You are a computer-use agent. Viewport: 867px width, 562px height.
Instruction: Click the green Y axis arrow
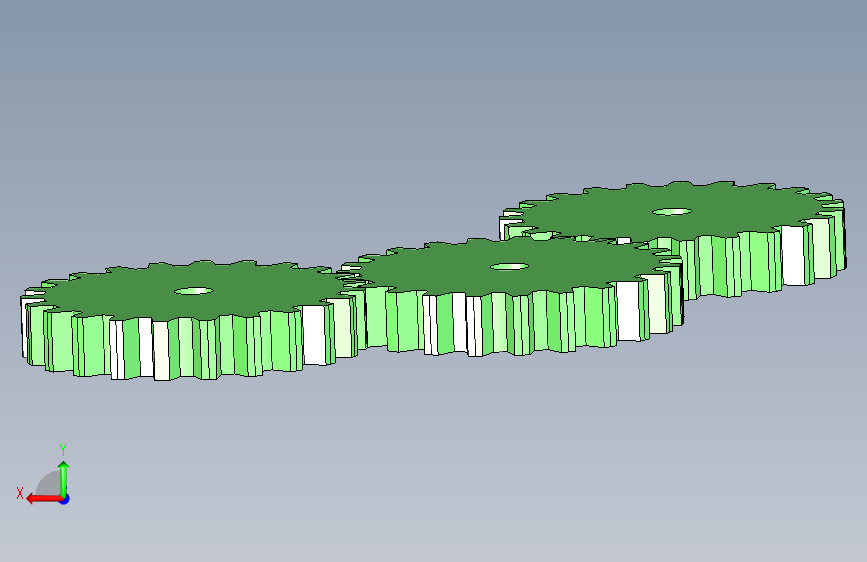64,478
